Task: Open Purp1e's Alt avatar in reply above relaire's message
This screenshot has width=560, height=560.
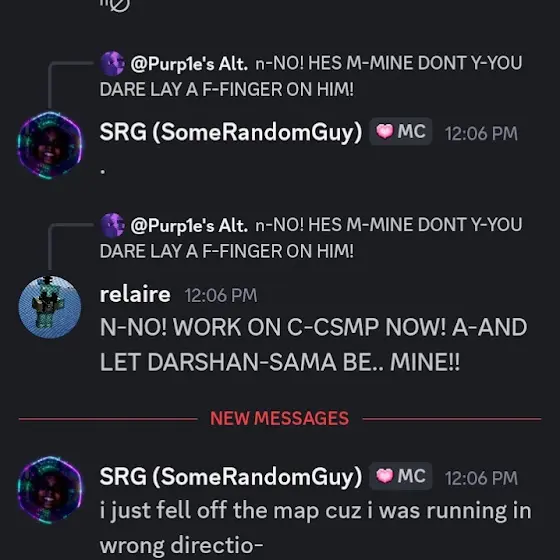Action: [x=112, y=225]
